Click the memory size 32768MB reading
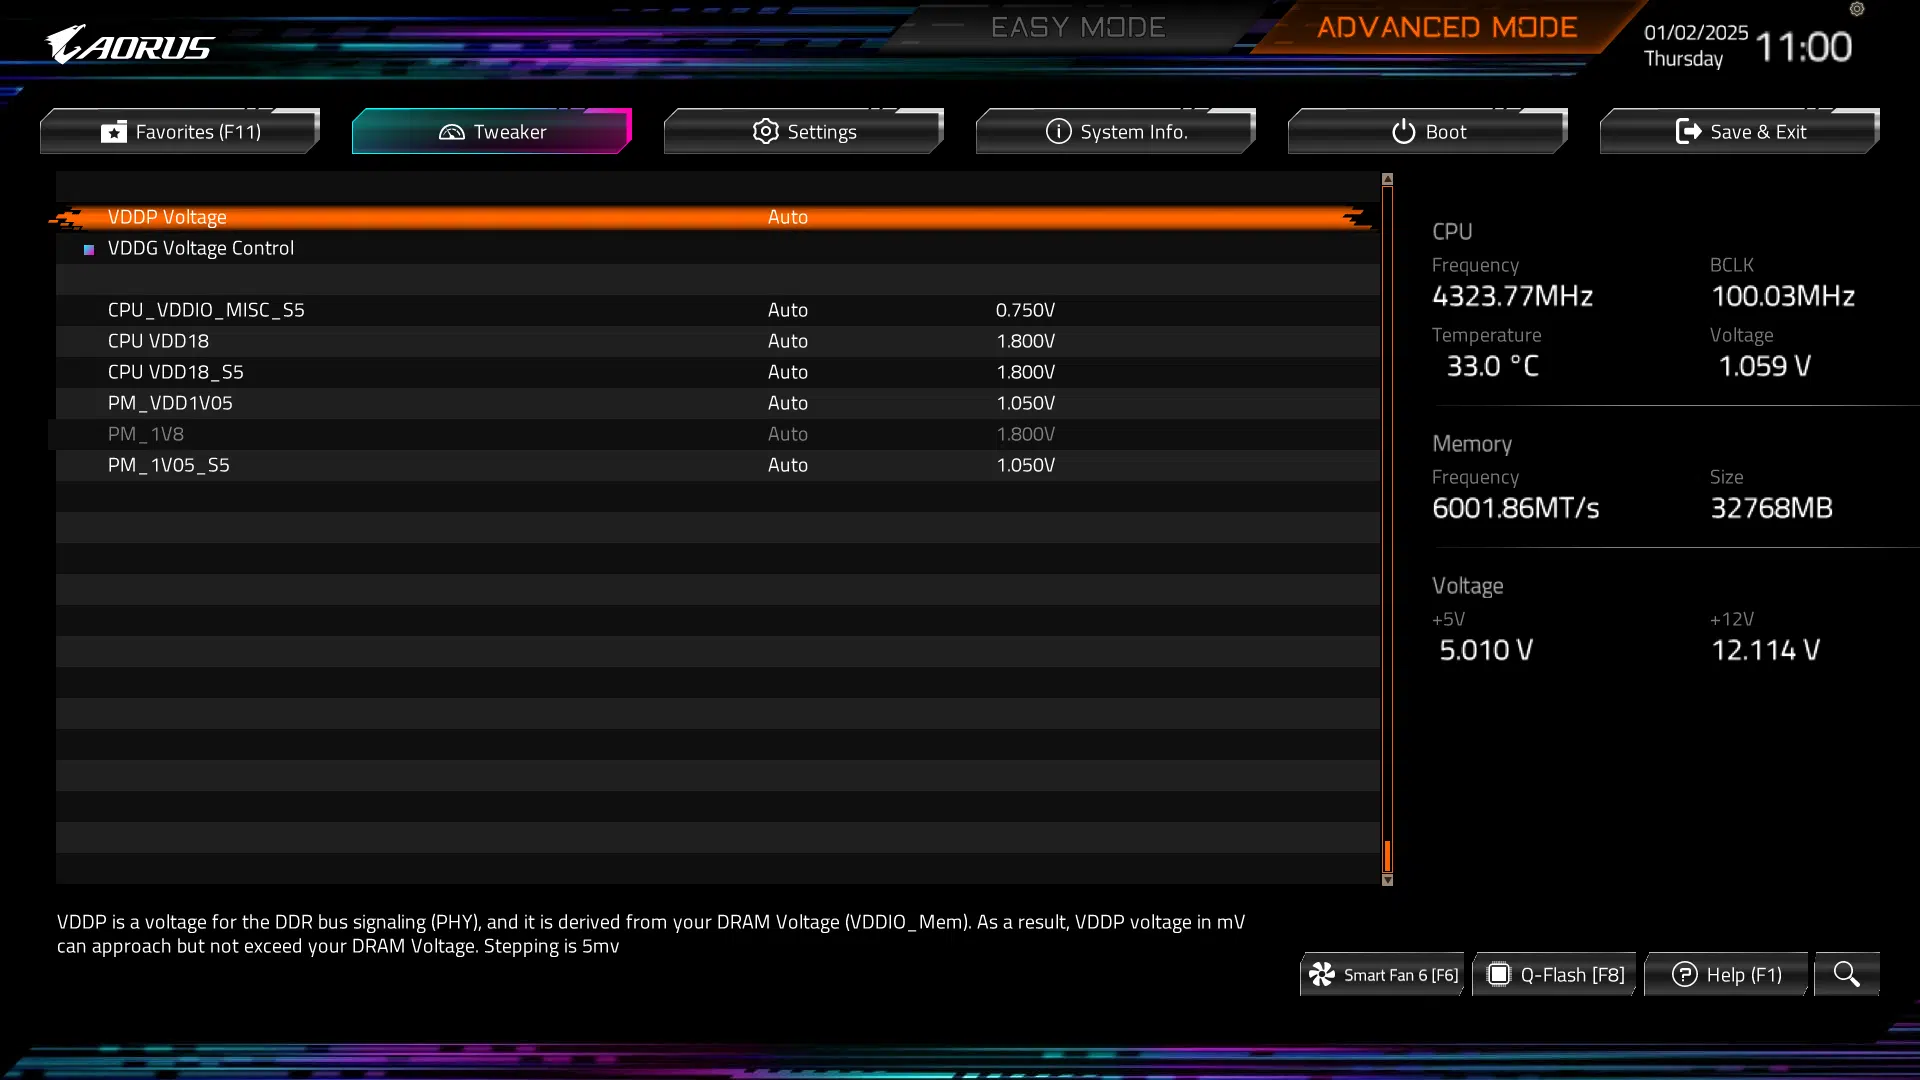Viewport: 1920px width, 1080px height. click(1771, 508)
